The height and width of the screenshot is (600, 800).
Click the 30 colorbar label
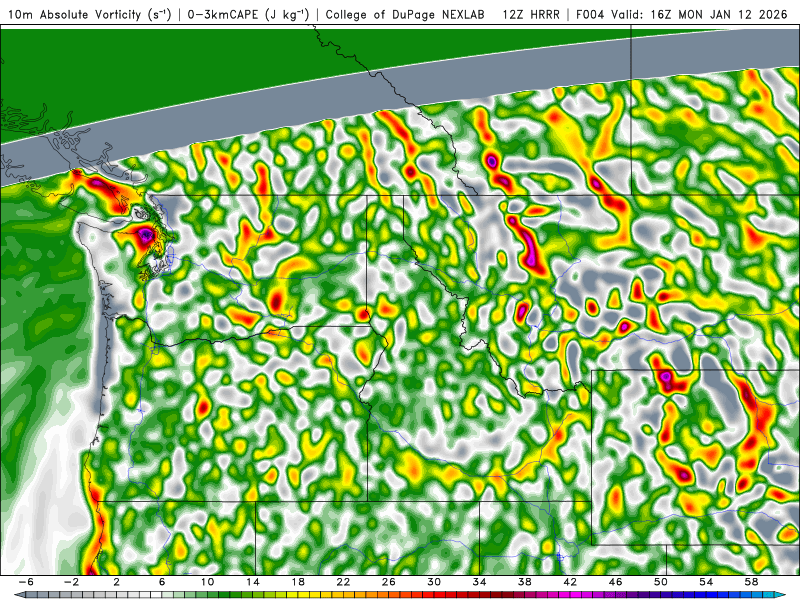click(434, 582)
